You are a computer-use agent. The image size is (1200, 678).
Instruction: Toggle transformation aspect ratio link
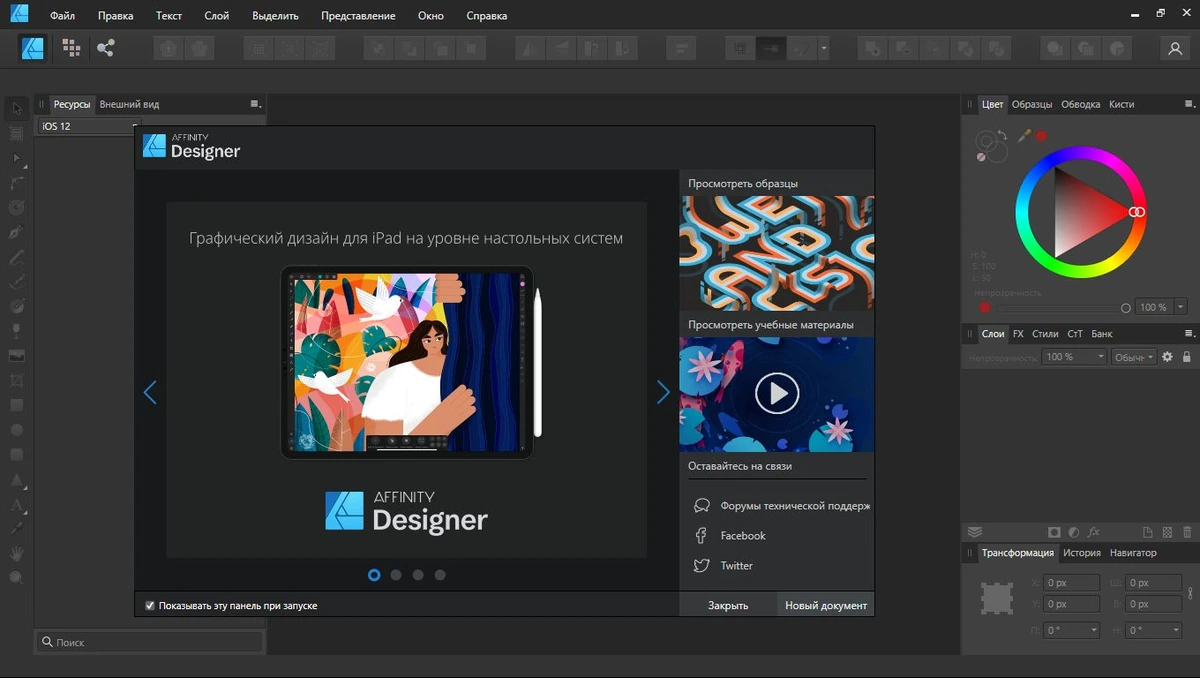(1191, 593)
